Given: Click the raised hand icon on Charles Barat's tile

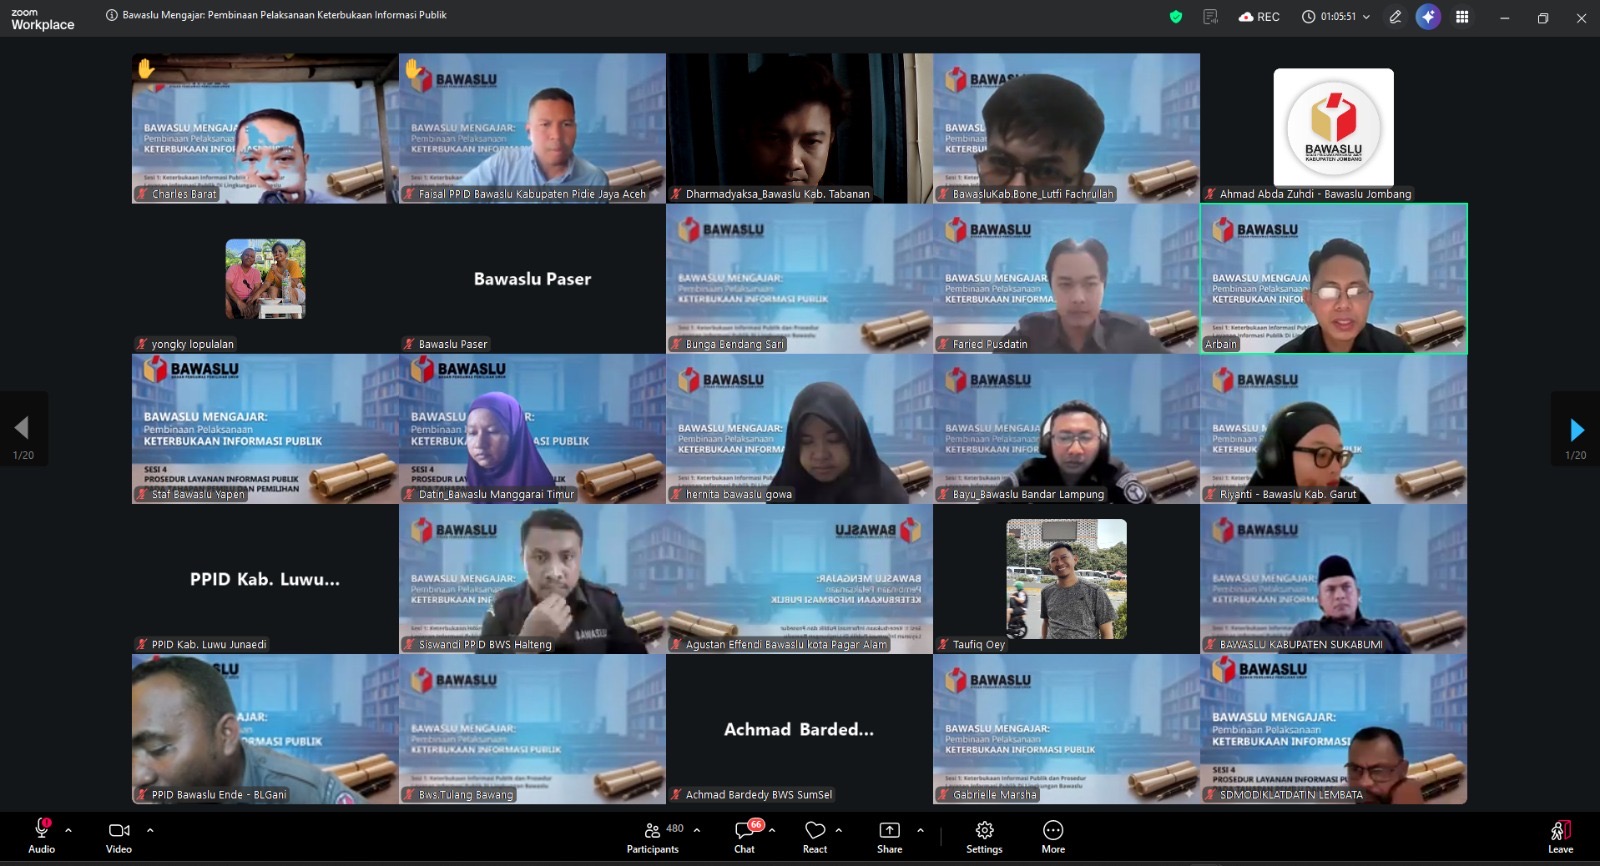Looking at the screenshot, I should click(x=146, y=68).
